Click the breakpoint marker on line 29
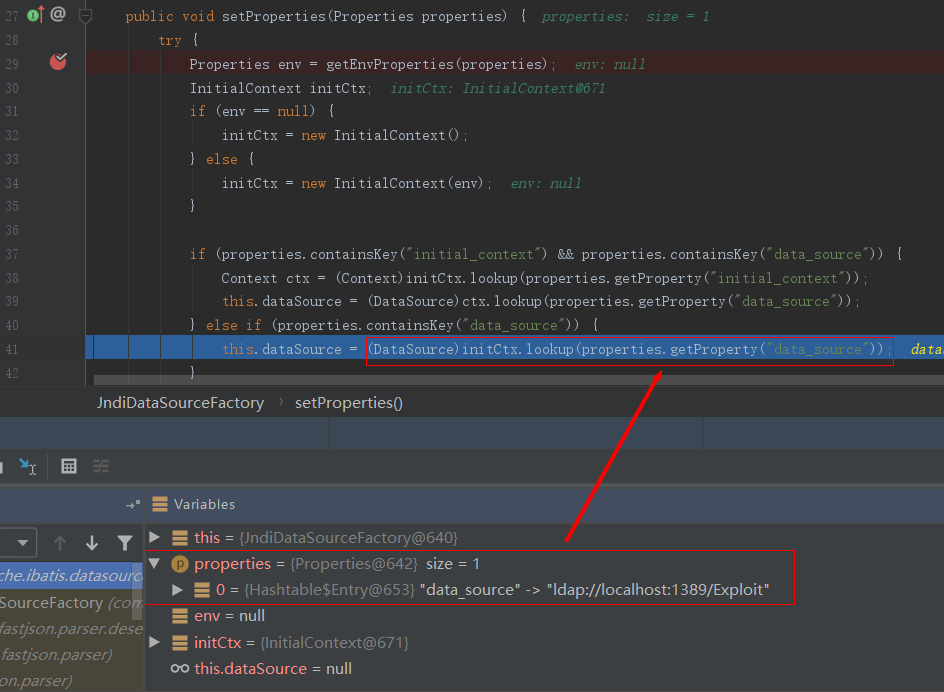Viewport: 944px width, 692px height. click(x=58, y=61)
